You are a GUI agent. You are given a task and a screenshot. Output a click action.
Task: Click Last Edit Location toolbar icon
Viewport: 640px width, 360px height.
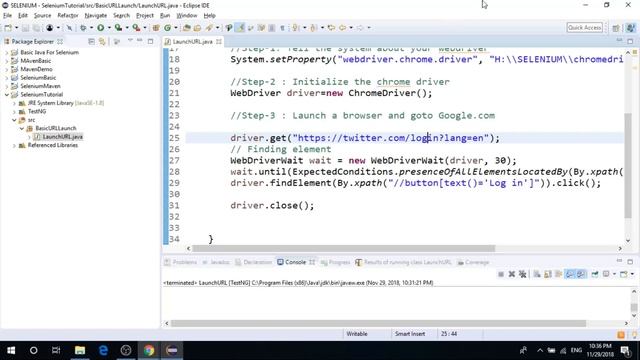click(x=331, y=28)
